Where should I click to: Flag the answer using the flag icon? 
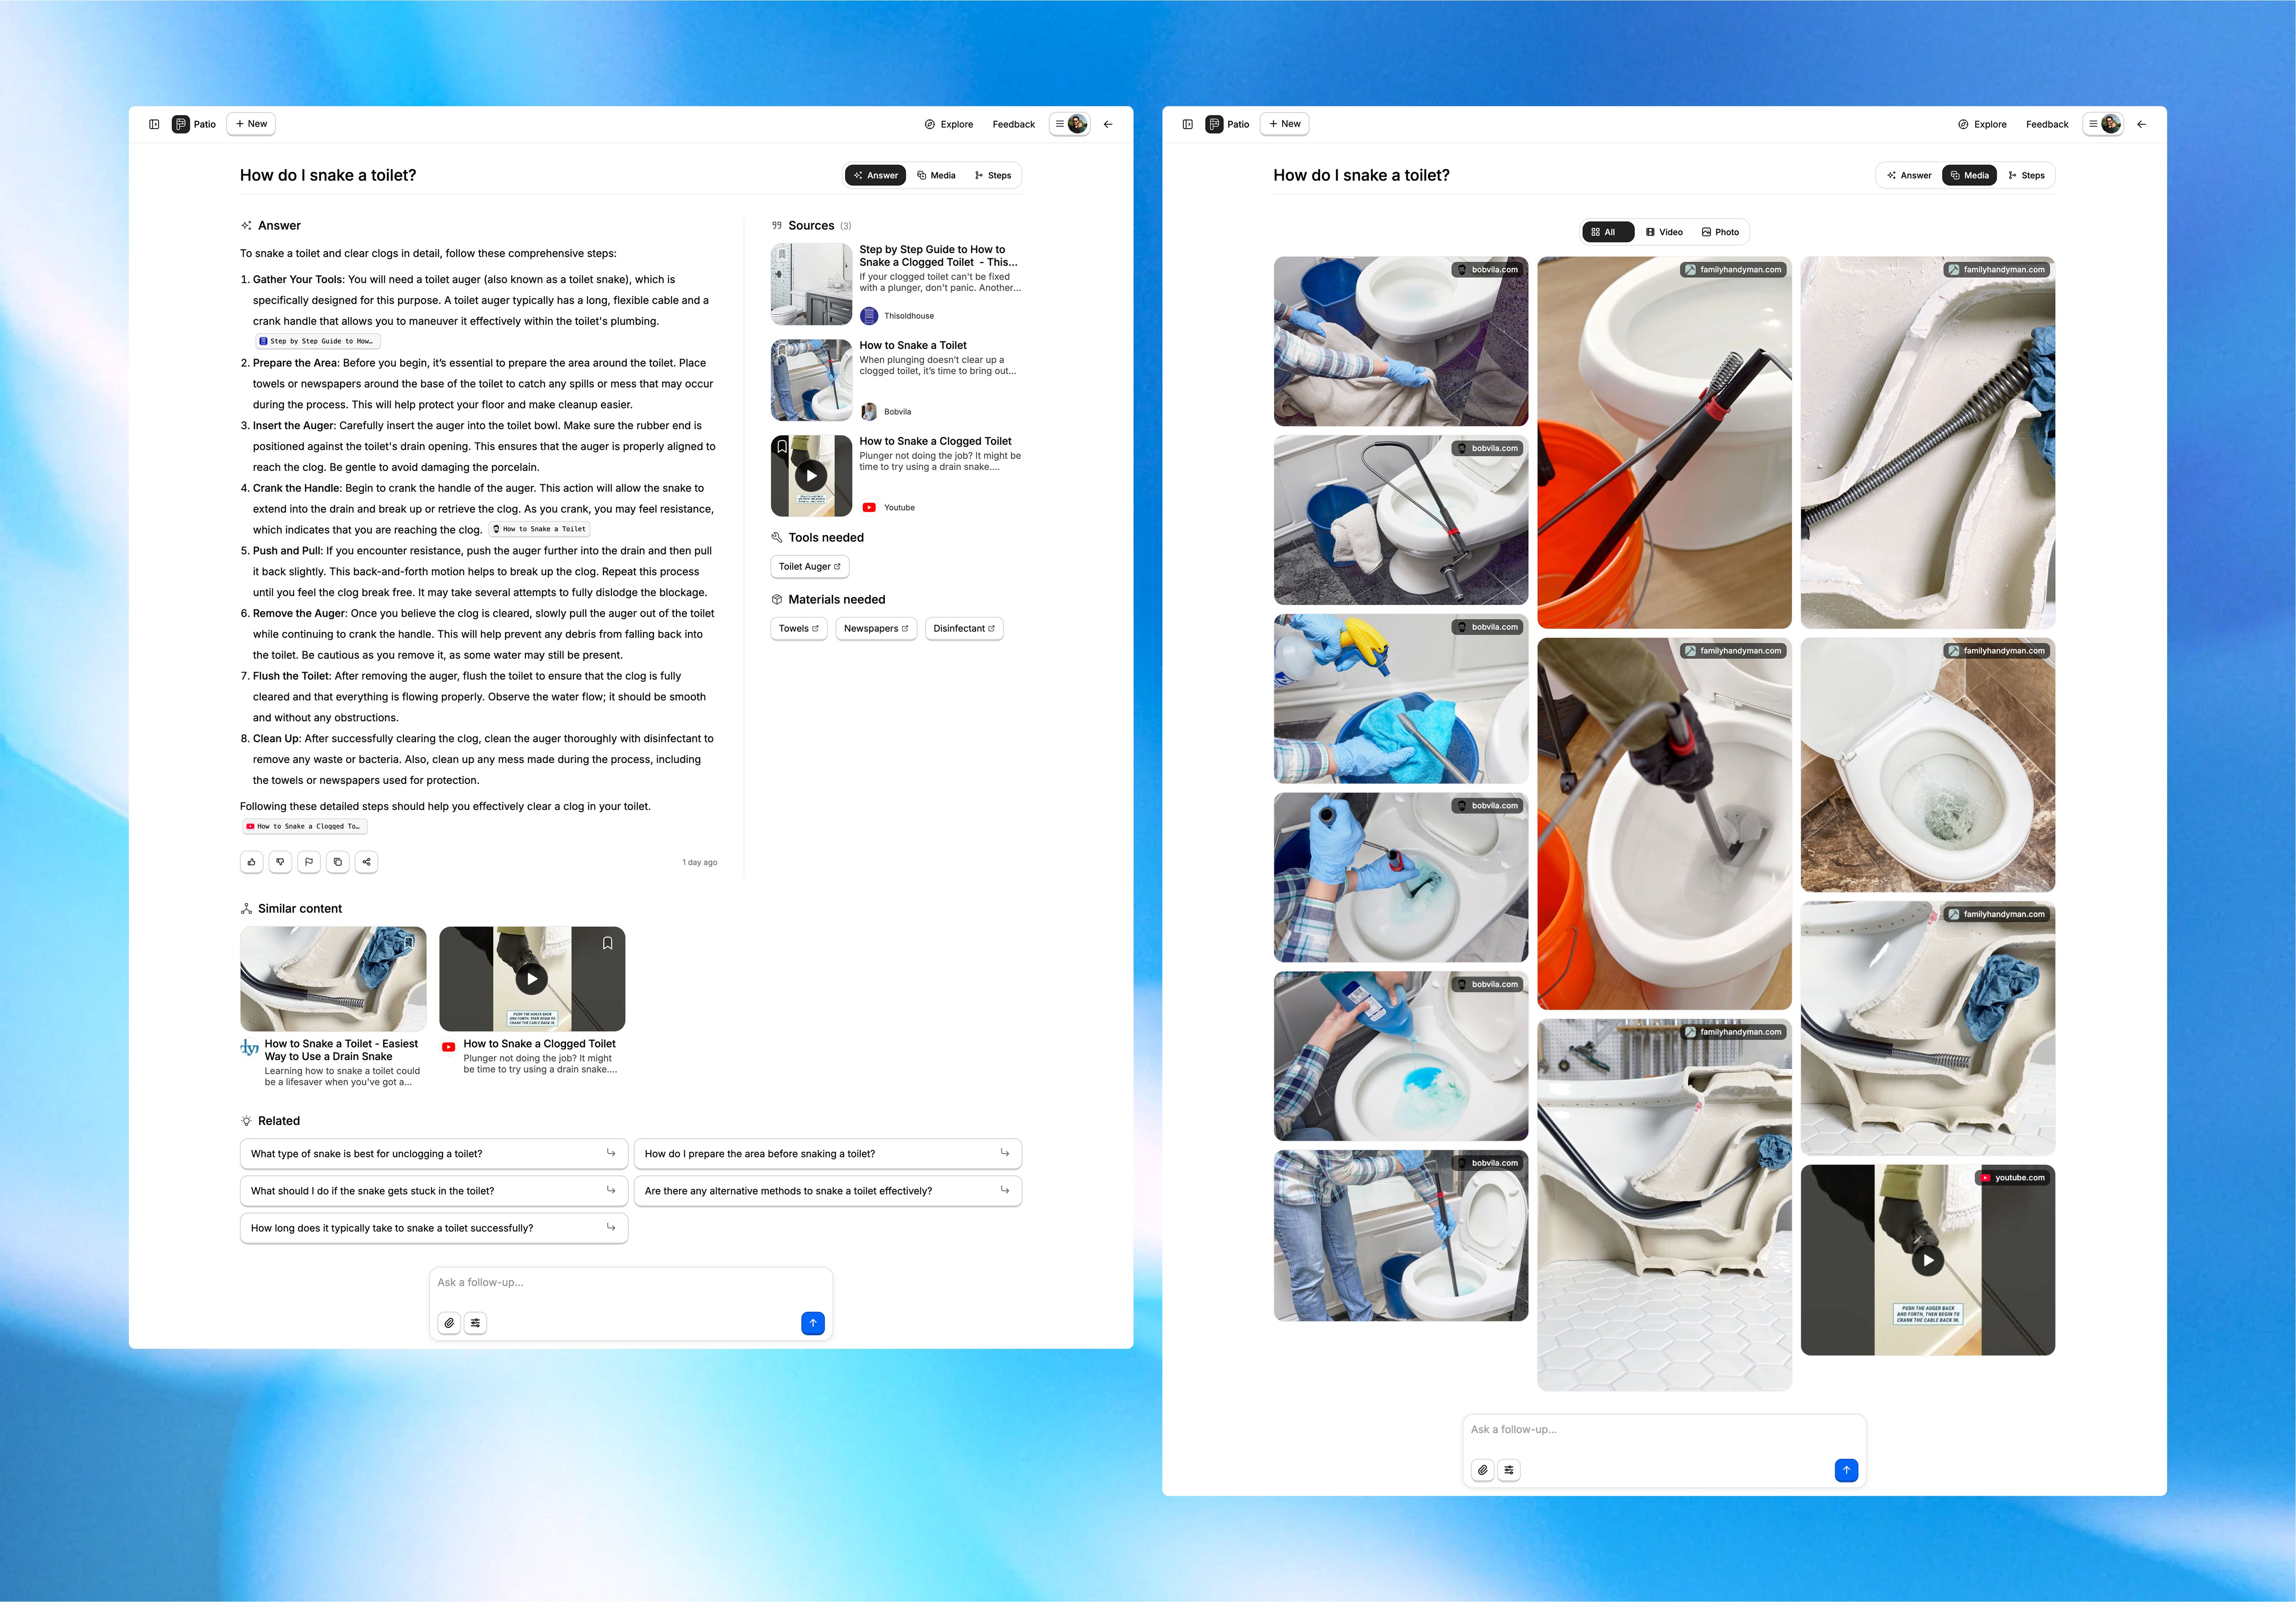[x=309, y=862]
